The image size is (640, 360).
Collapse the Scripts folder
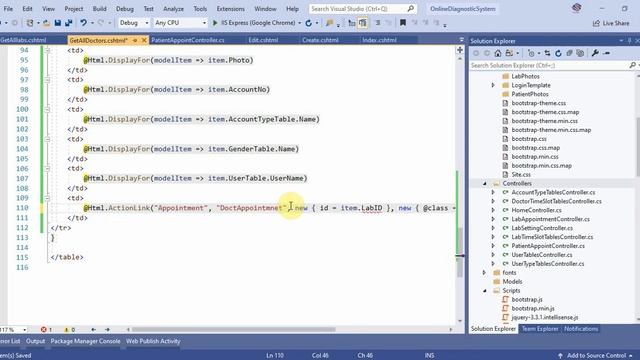click(x=485, y=291)
